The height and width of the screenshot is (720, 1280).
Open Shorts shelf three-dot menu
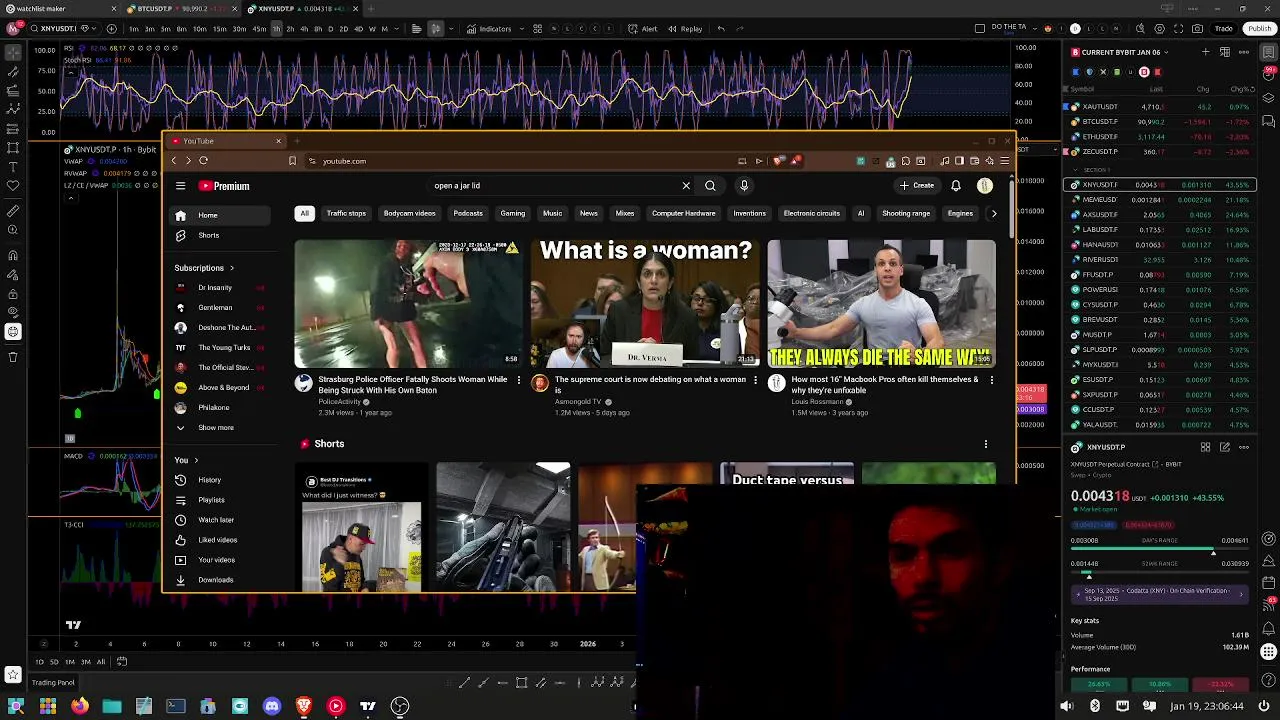point(986,444)
